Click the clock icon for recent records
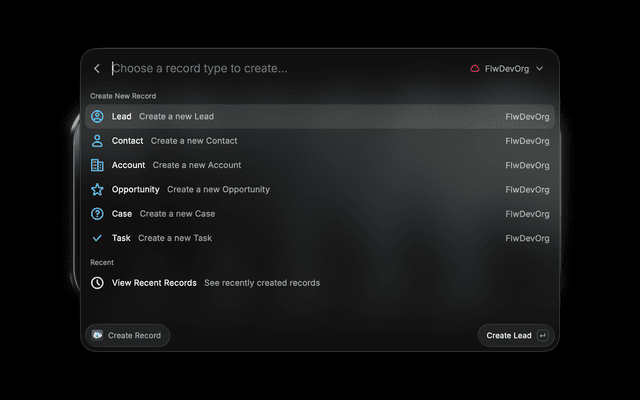Viewport: 640px width, 400px height. click(97, 283)
